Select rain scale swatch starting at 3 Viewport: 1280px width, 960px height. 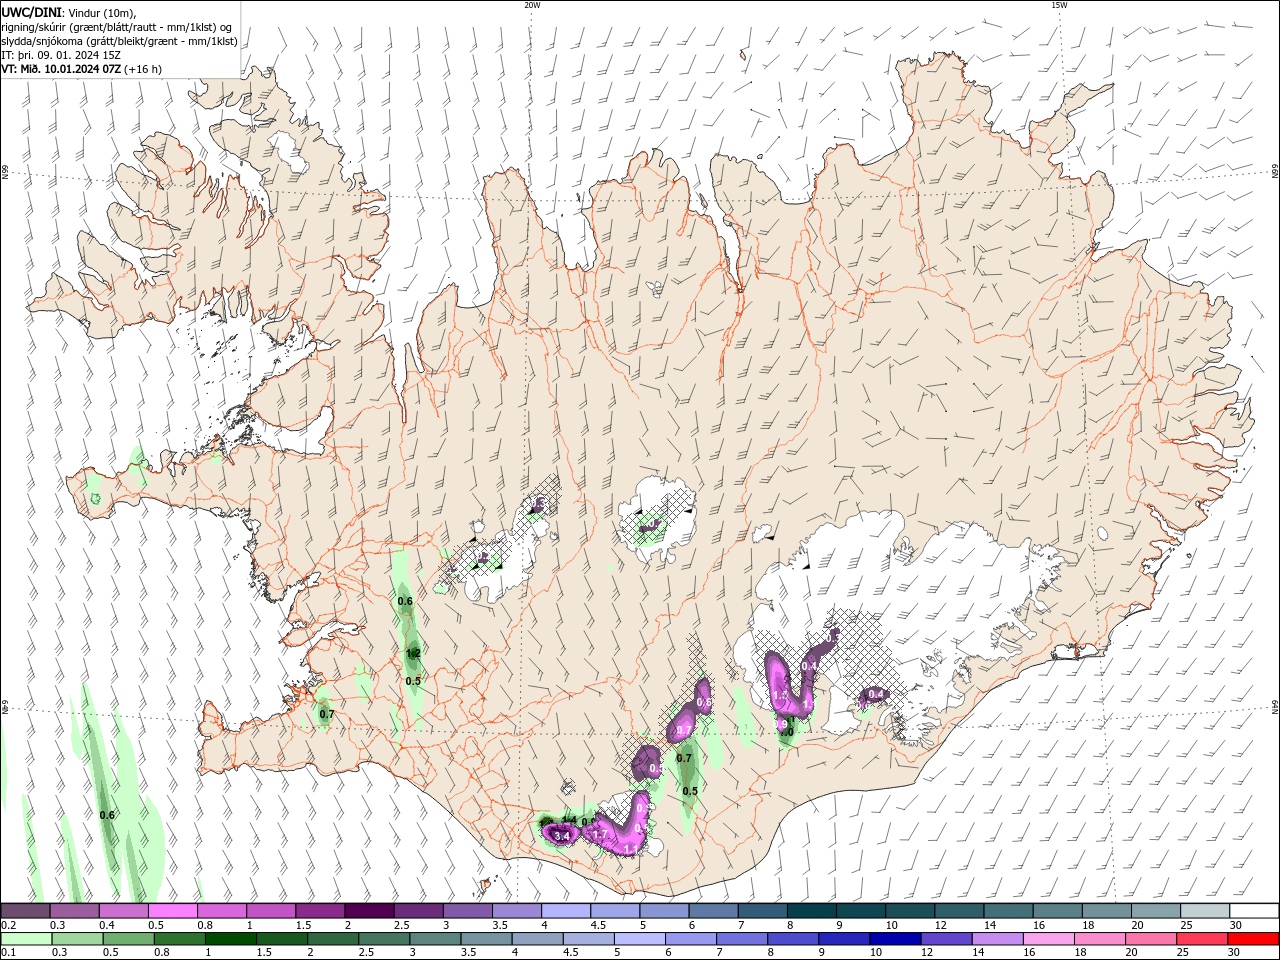434,939
